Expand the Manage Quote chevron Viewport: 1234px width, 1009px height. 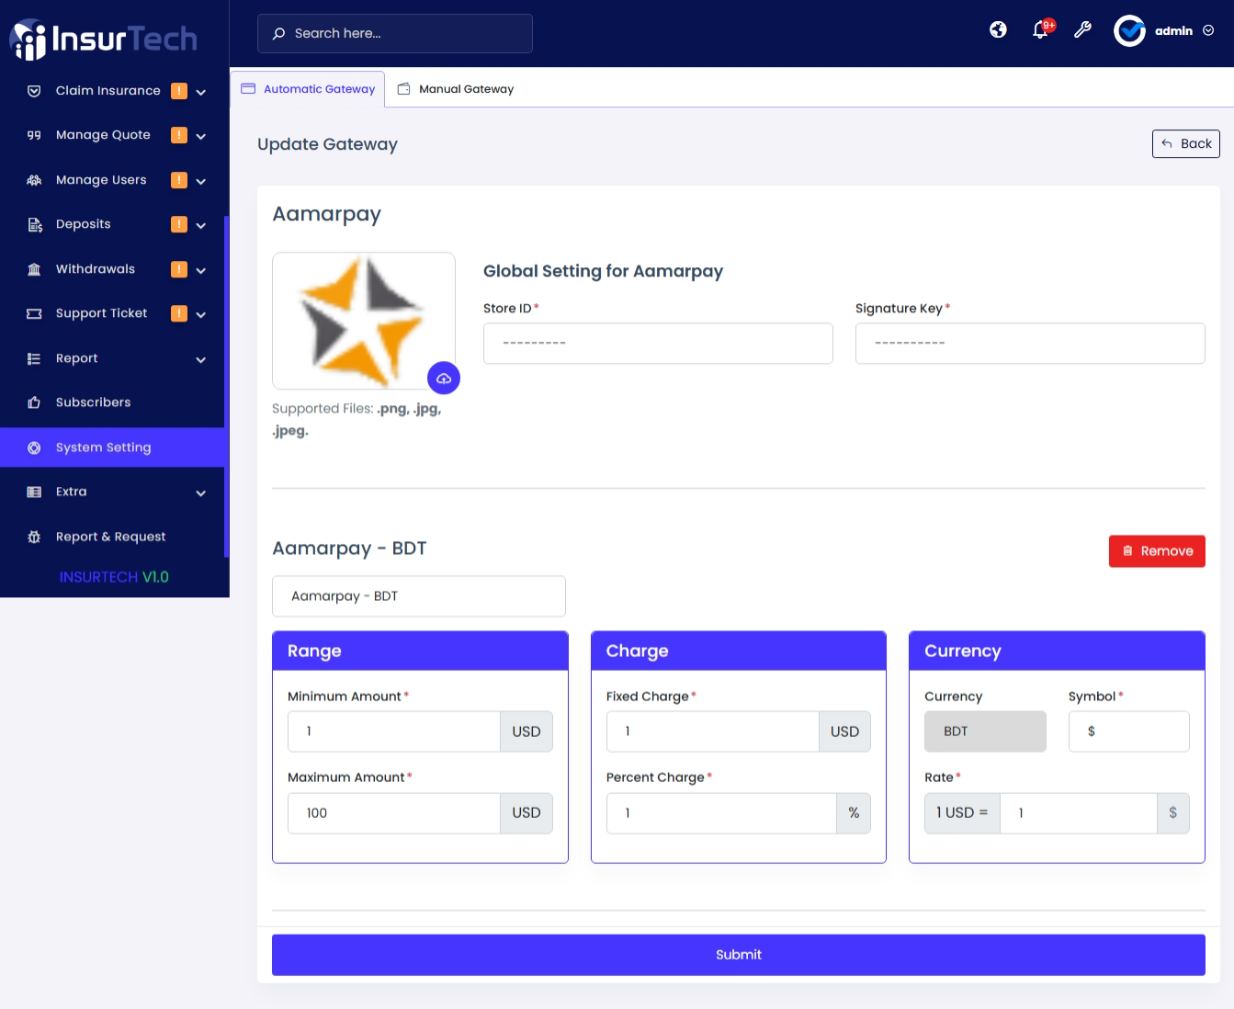(x=201, y=136)
